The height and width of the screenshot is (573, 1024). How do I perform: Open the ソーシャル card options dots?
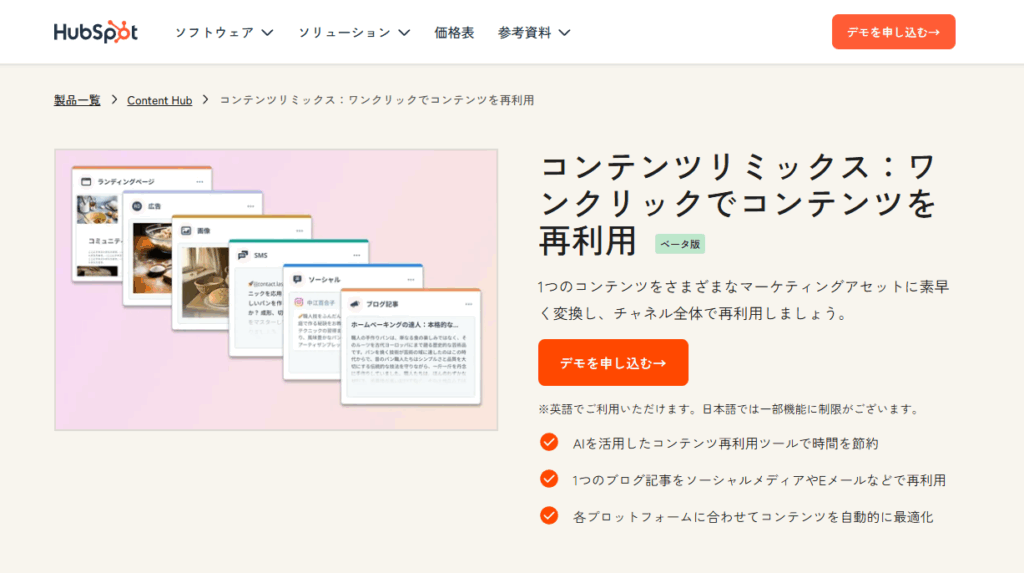pyautogui.click(x=411, y=280)
